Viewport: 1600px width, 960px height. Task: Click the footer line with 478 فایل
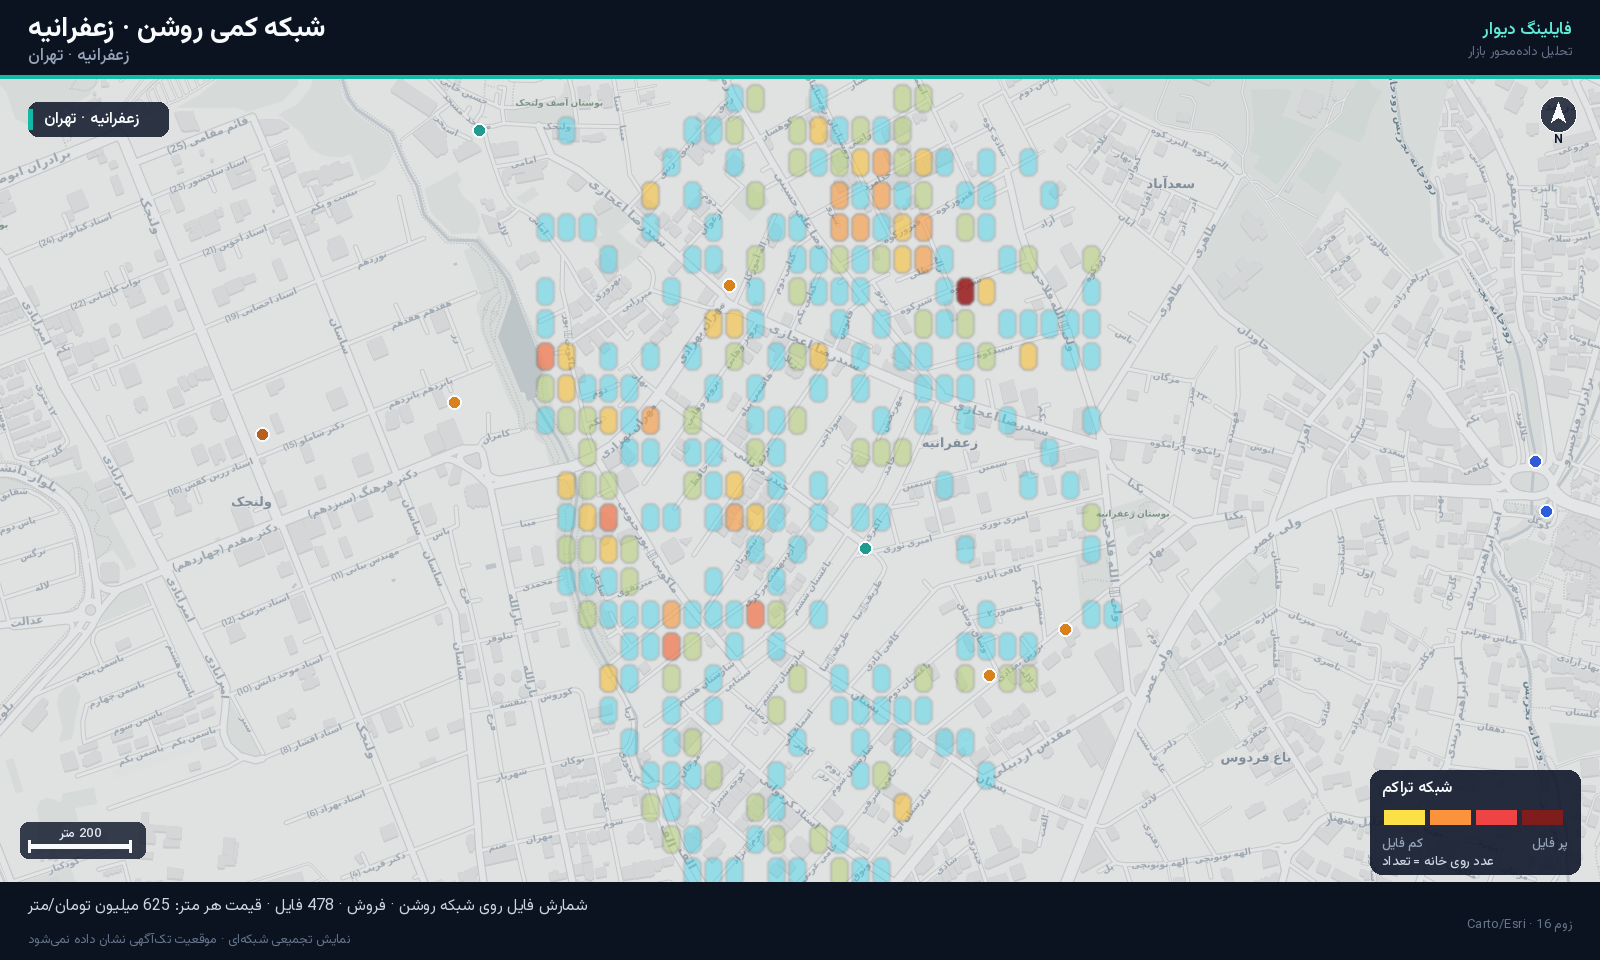[x=308, y=905]
